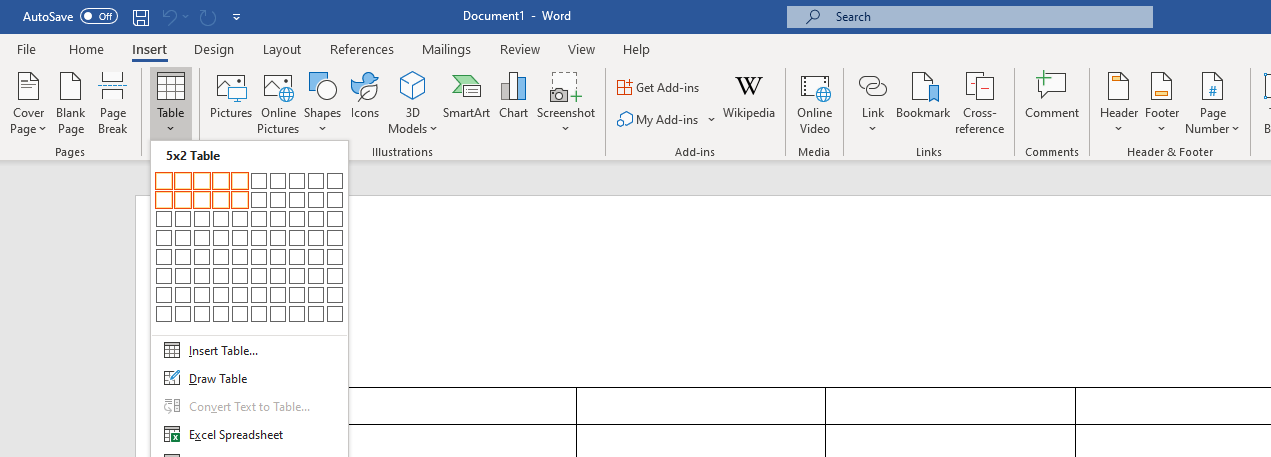Click the Redo icon
The width and height of the screenshot is (1271, 457).
[208, 17]
